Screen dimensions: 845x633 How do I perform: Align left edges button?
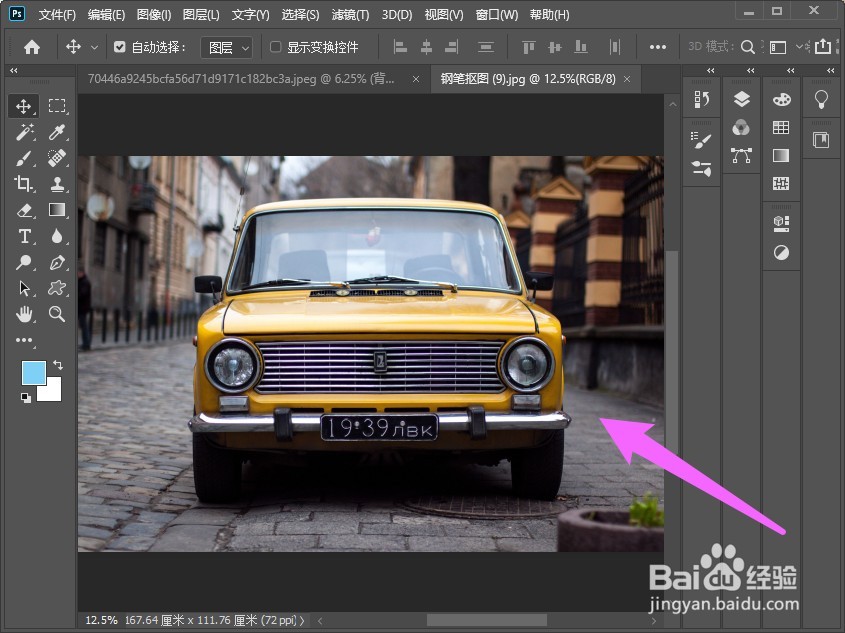click(400, 47)
